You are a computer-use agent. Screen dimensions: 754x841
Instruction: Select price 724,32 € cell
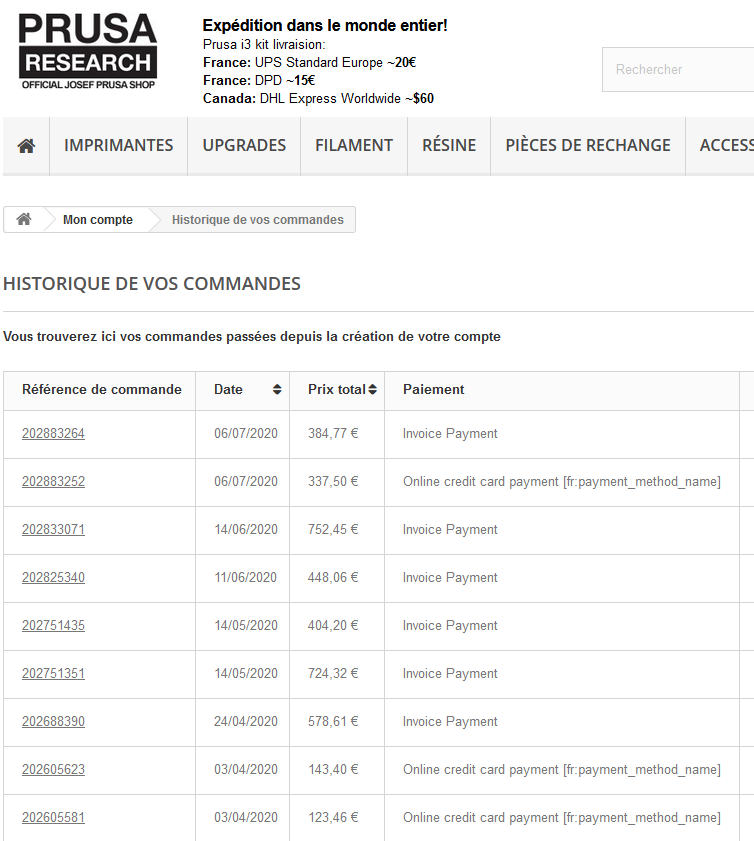tap(337, 674)
